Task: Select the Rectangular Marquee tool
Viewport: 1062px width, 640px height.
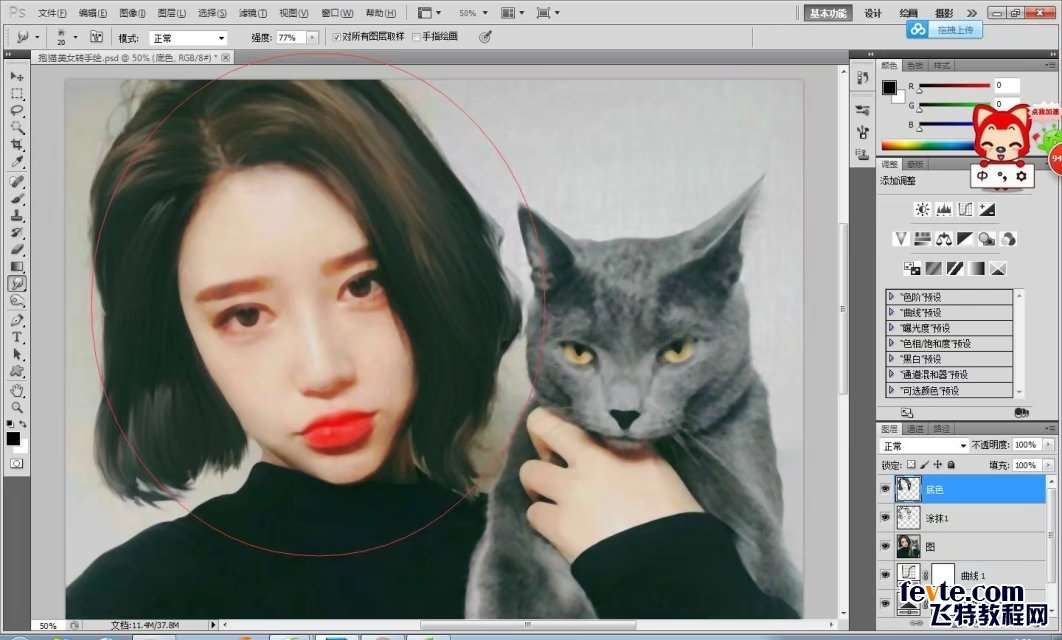Action: (x=17, y=93)
